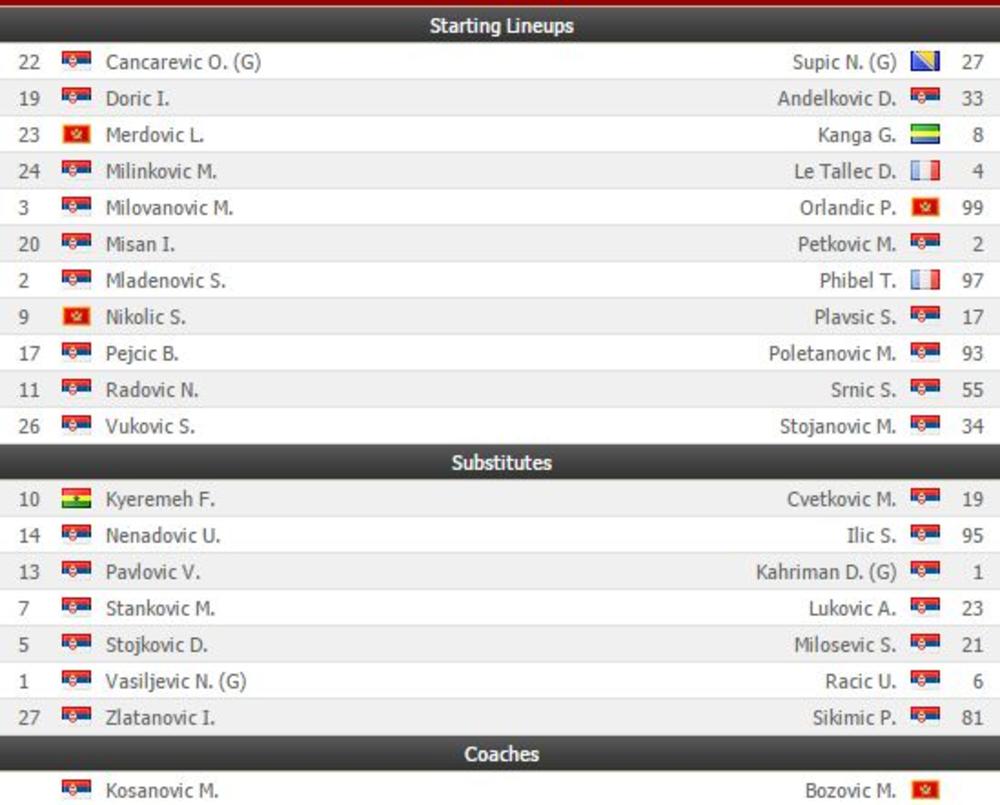Click the Substitutes section header
1000x805 pixels.
[501, 462]
